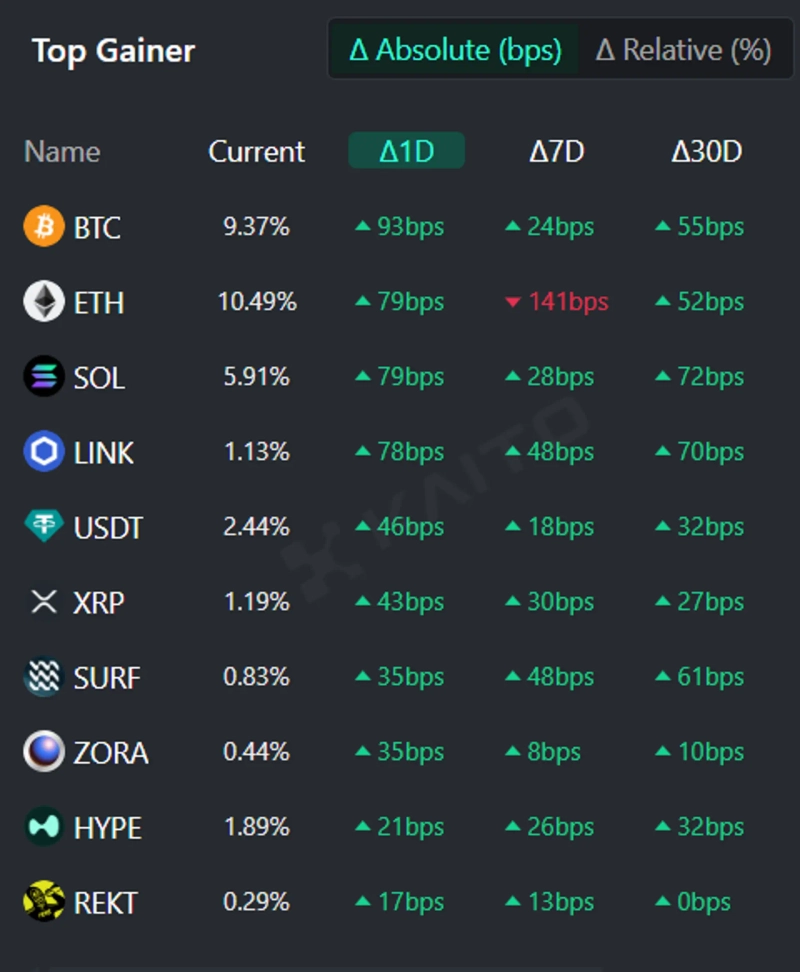Click ETH's red 141bps 7D change

(557, 302)
